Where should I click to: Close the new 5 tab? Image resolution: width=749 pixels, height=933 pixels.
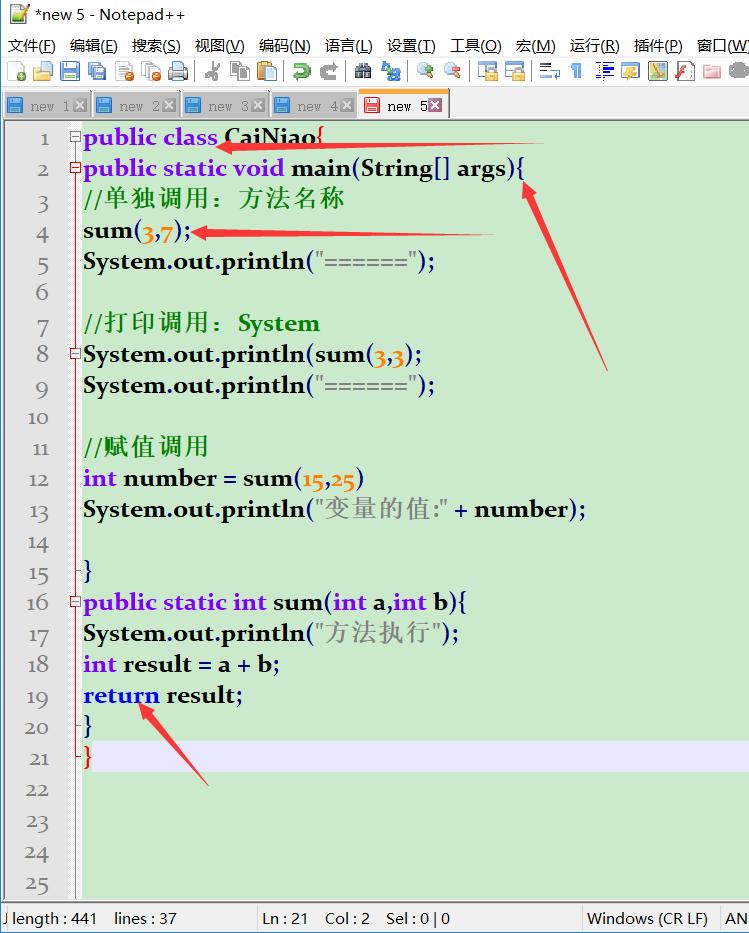point(435,105)
